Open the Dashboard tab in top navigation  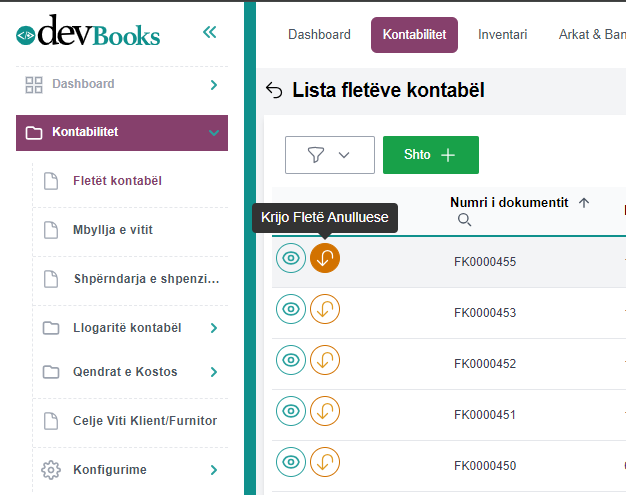click(x=319, y=35)
